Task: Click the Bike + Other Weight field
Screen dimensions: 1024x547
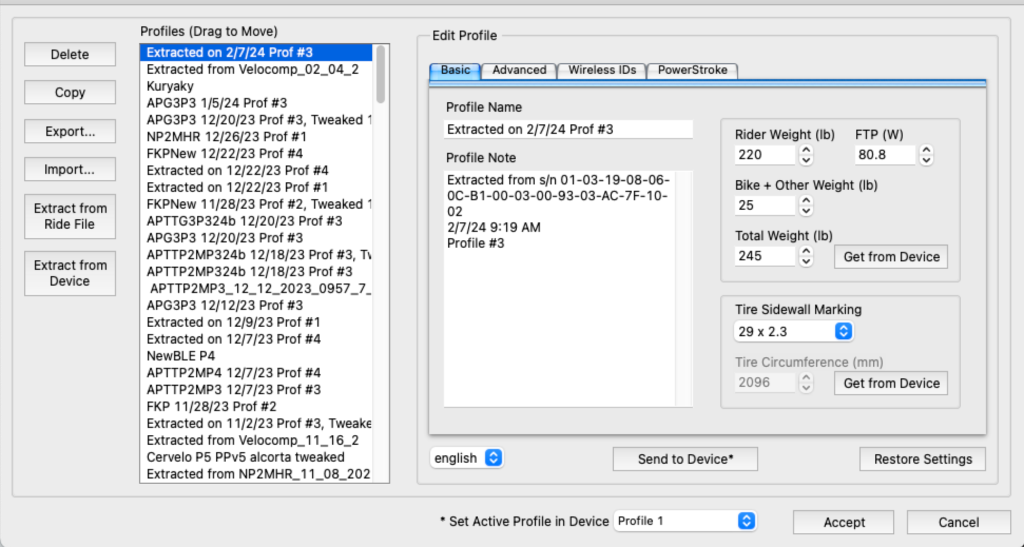Action: (765, 206)
